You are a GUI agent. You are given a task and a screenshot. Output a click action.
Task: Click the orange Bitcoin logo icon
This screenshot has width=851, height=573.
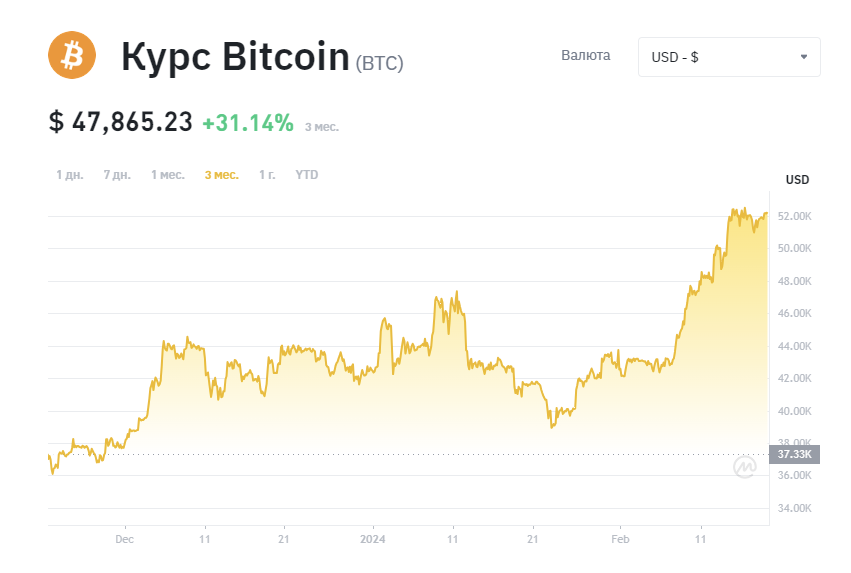coord(72,55)
